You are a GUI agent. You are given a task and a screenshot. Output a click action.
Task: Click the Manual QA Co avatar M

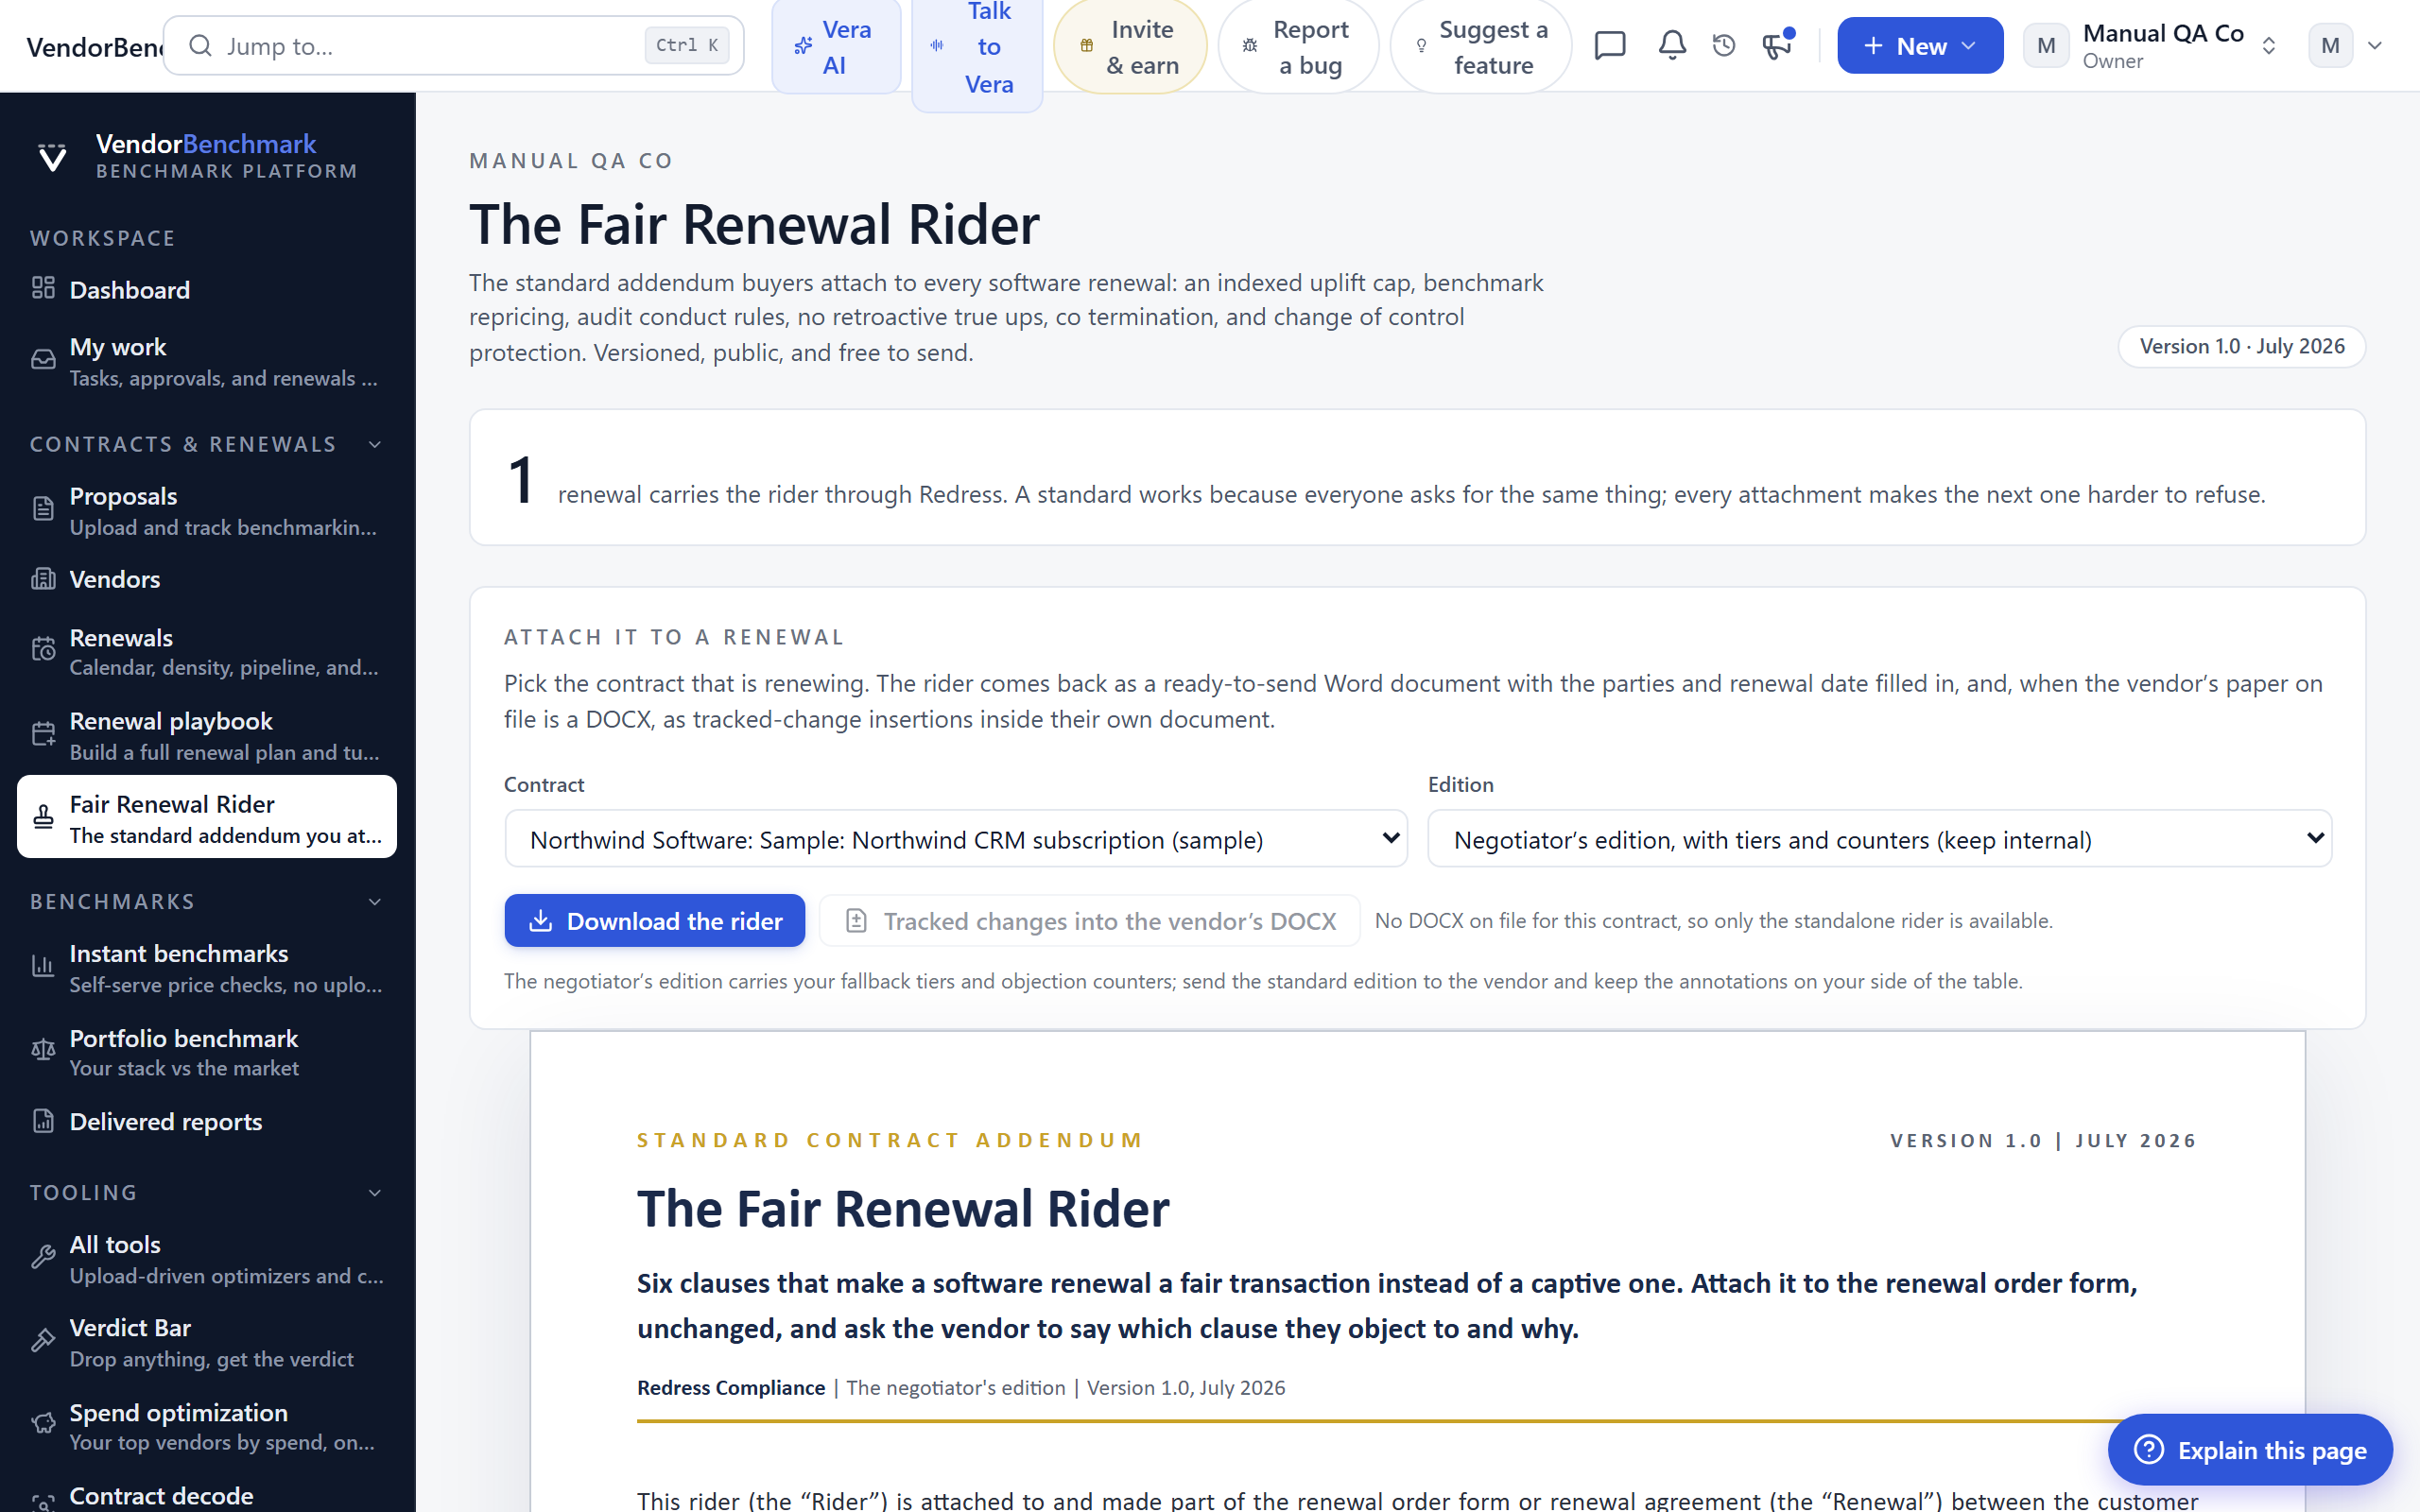point(2046,46)
